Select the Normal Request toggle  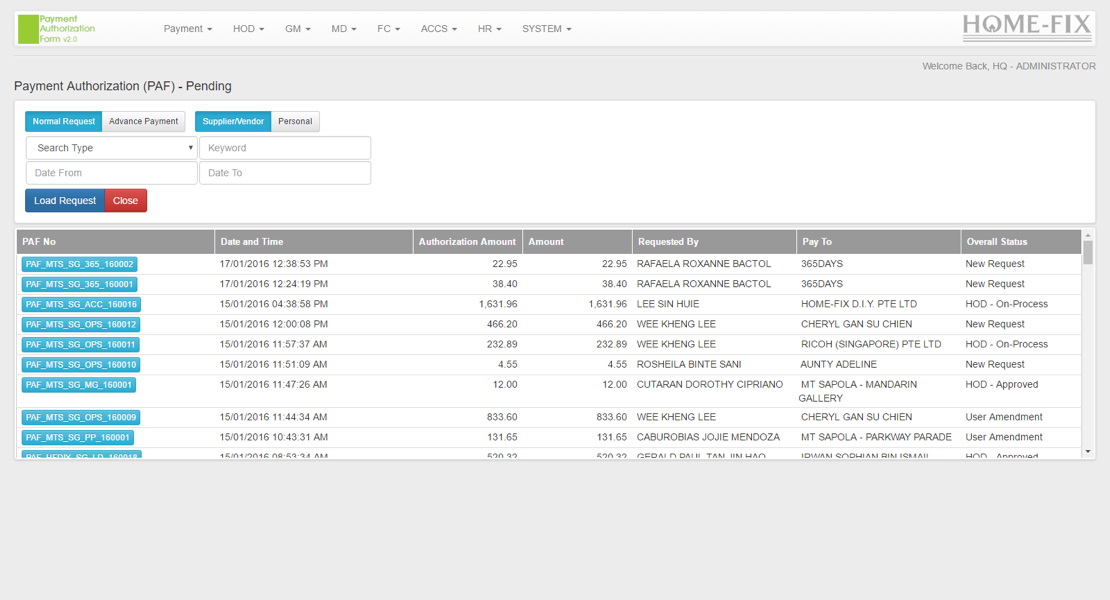point(63,120)
